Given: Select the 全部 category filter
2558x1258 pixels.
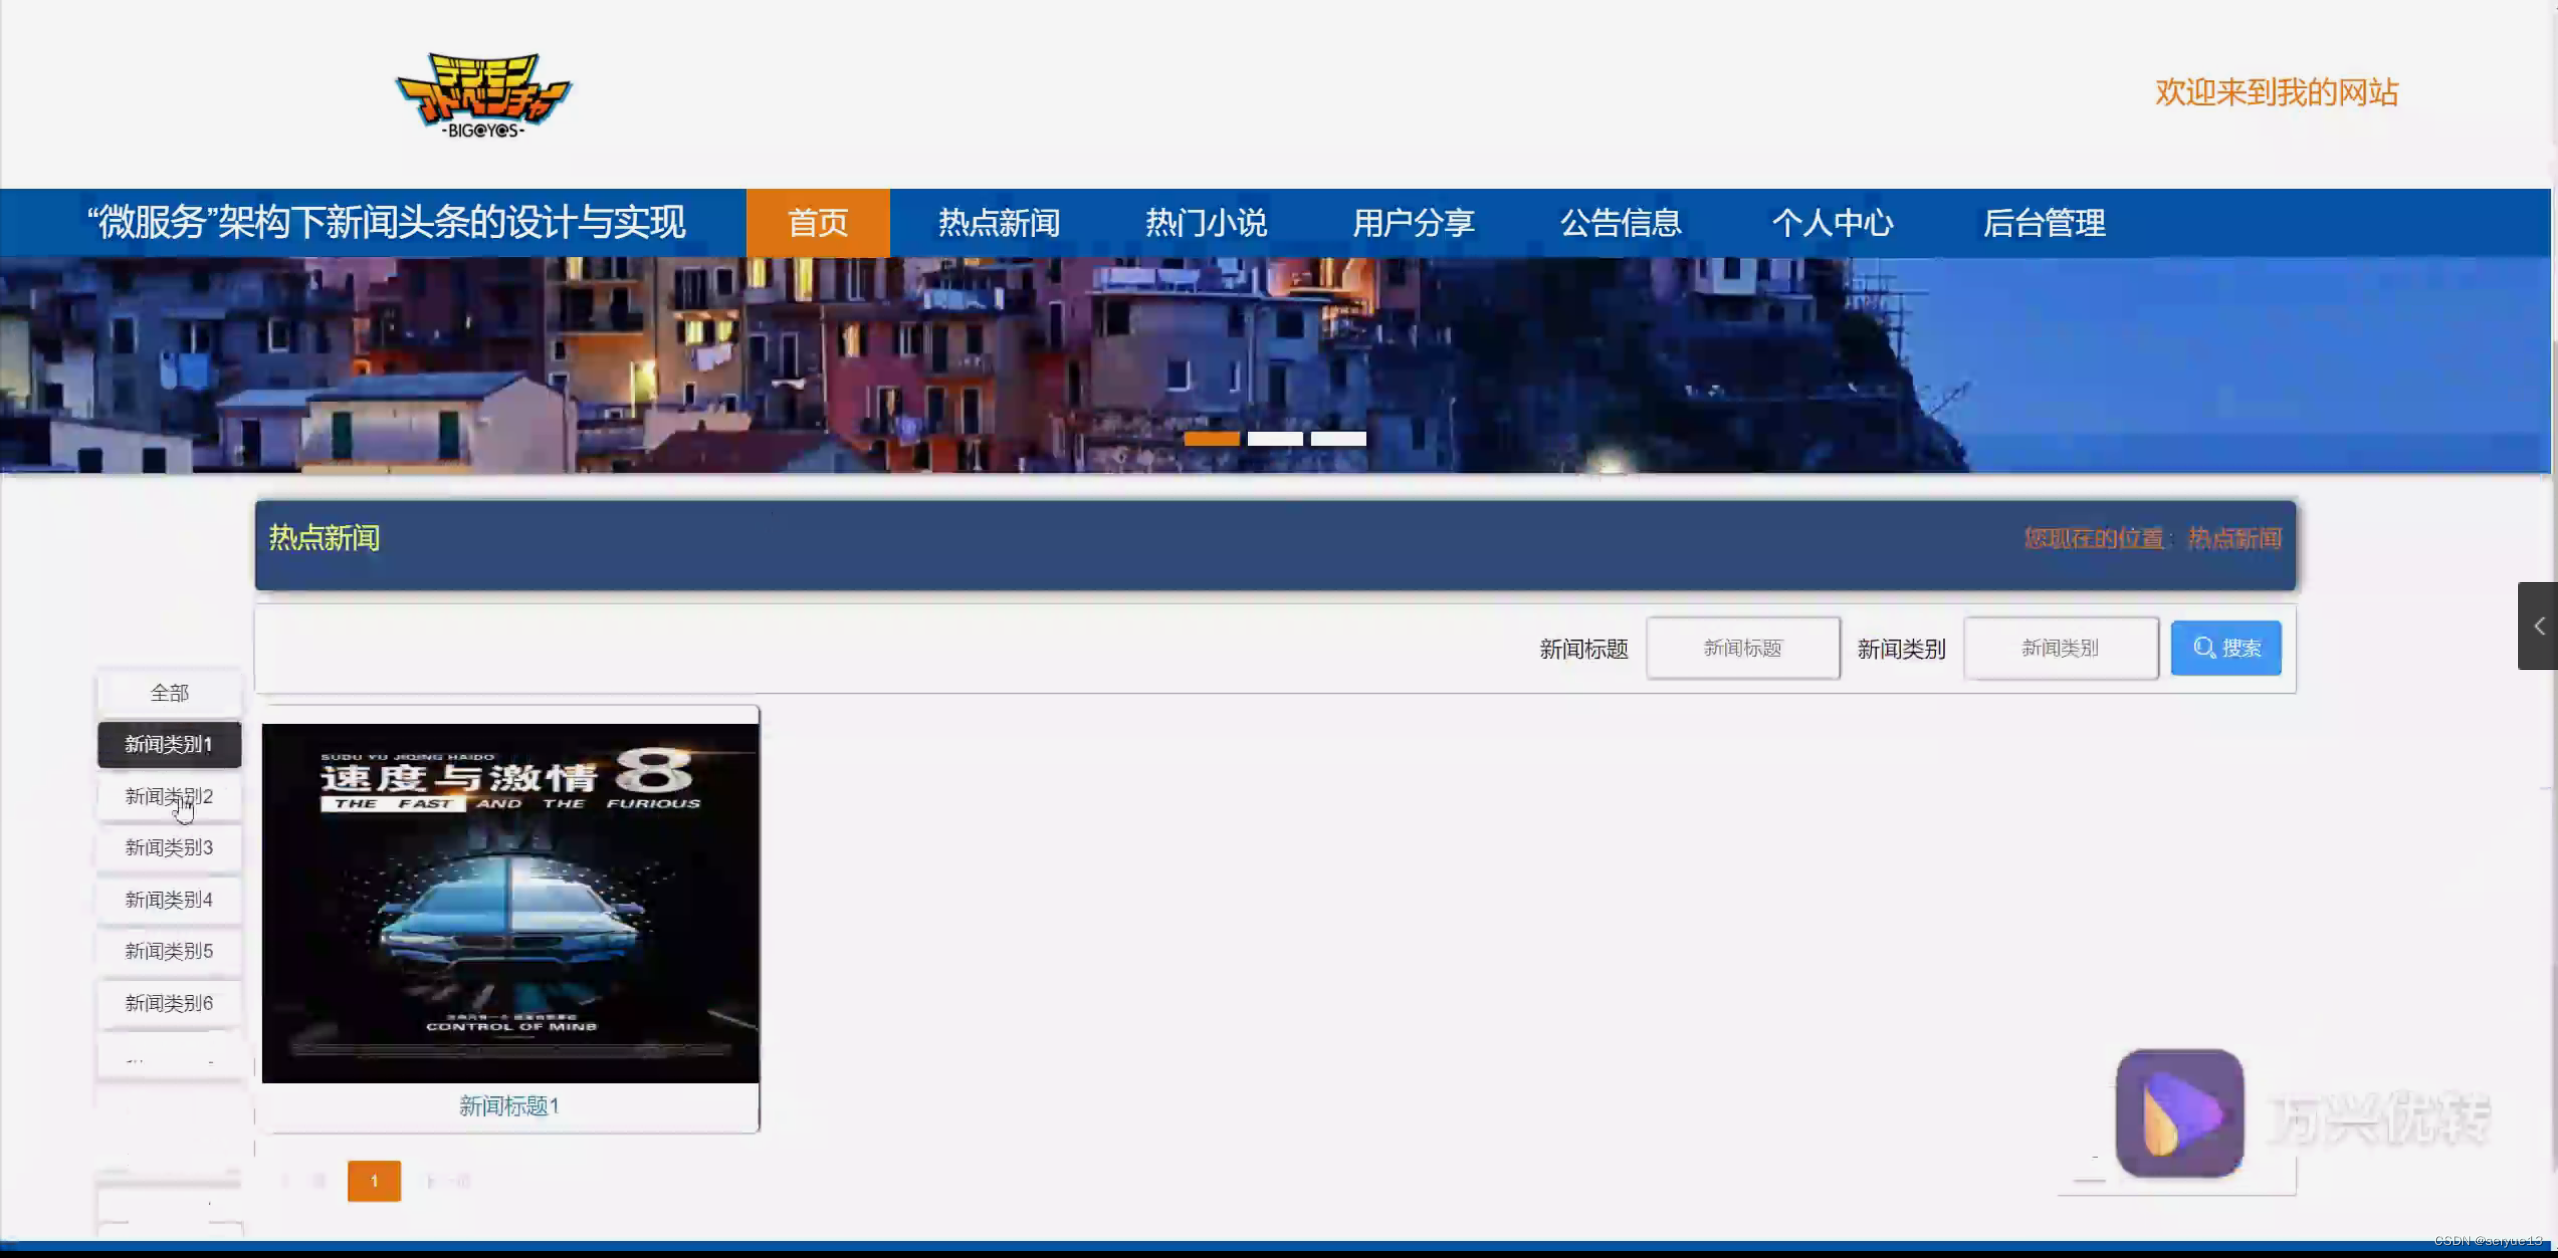Looking at the screenshot, I should (168, 692).
